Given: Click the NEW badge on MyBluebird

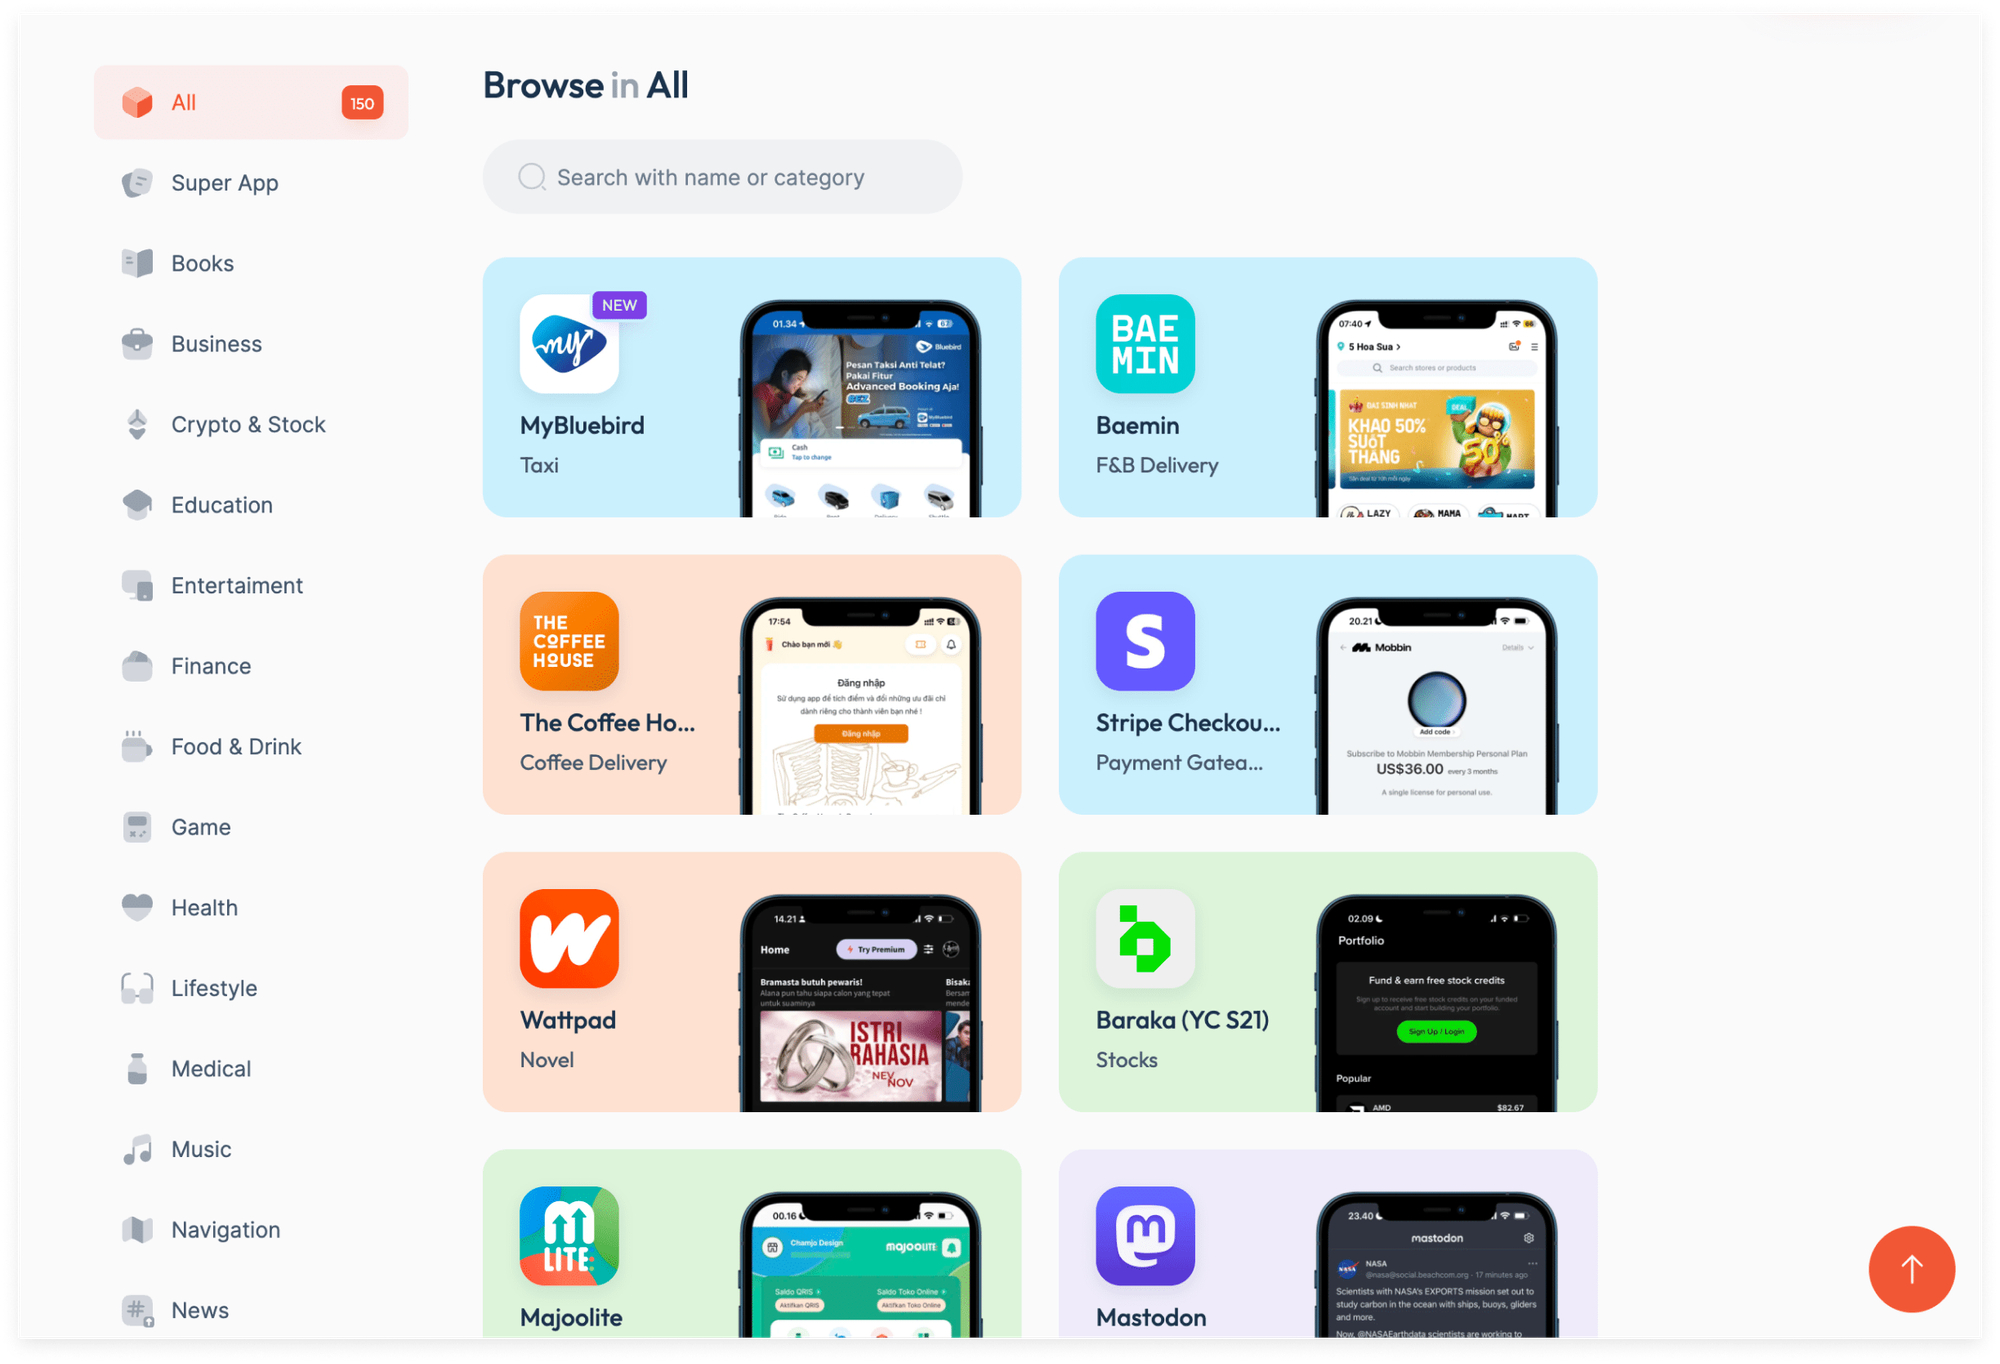Looking at the screenshot, I should coord(619,304).
